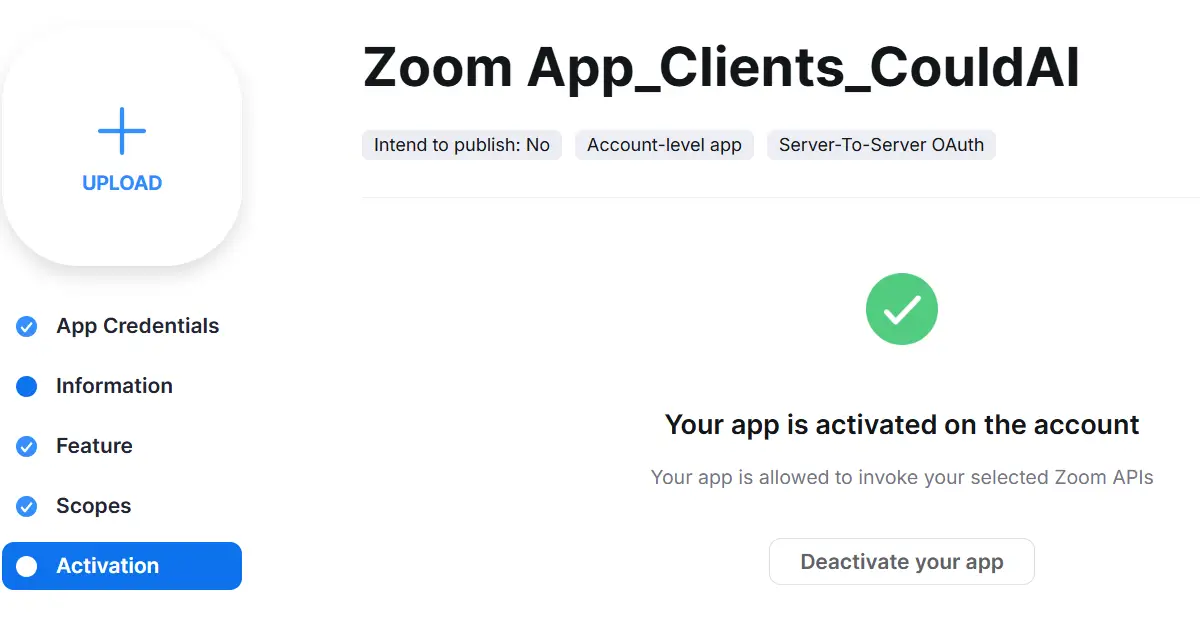Click the Account-level app tag
The image size is (1200, 635).
point(664,145)
